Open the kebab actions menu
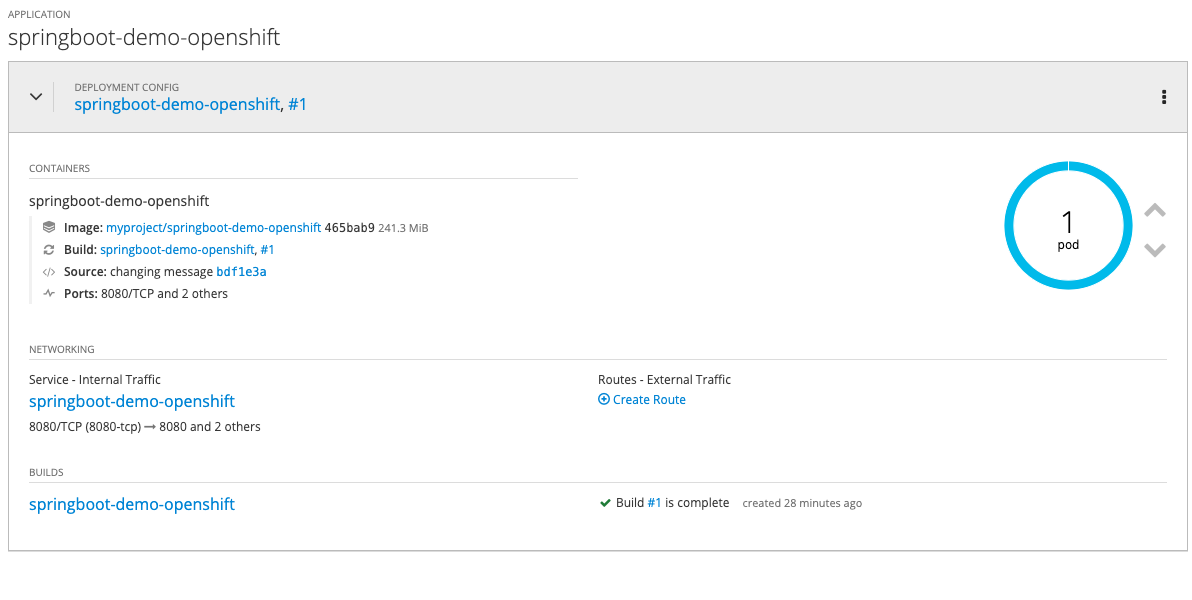This screenshot has height=600, width=1192. click(x=1164, y=97)
